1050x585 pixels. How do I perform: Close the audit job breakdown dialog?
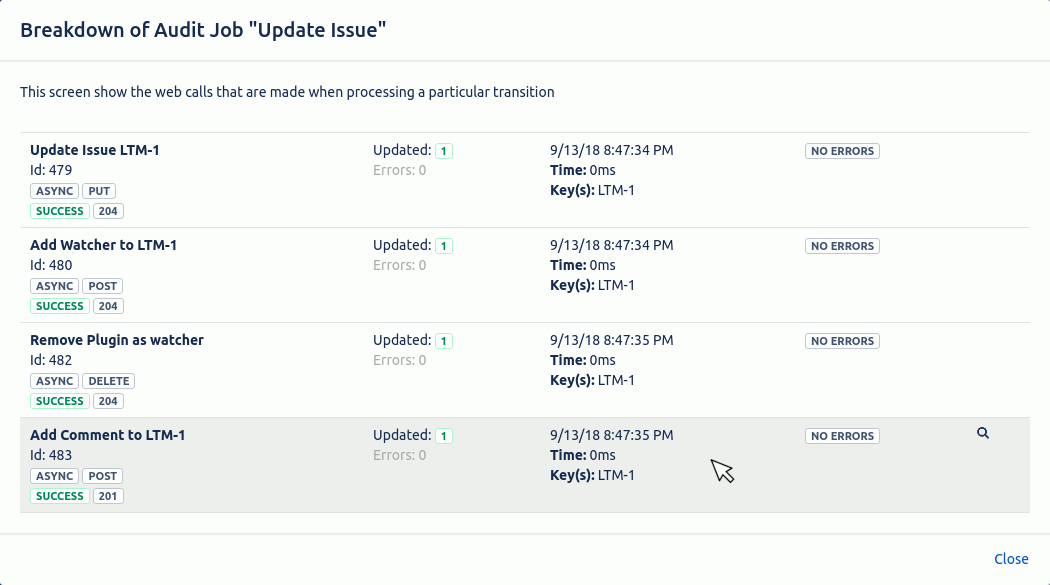pyautogui.click(x=1011, y=559)
